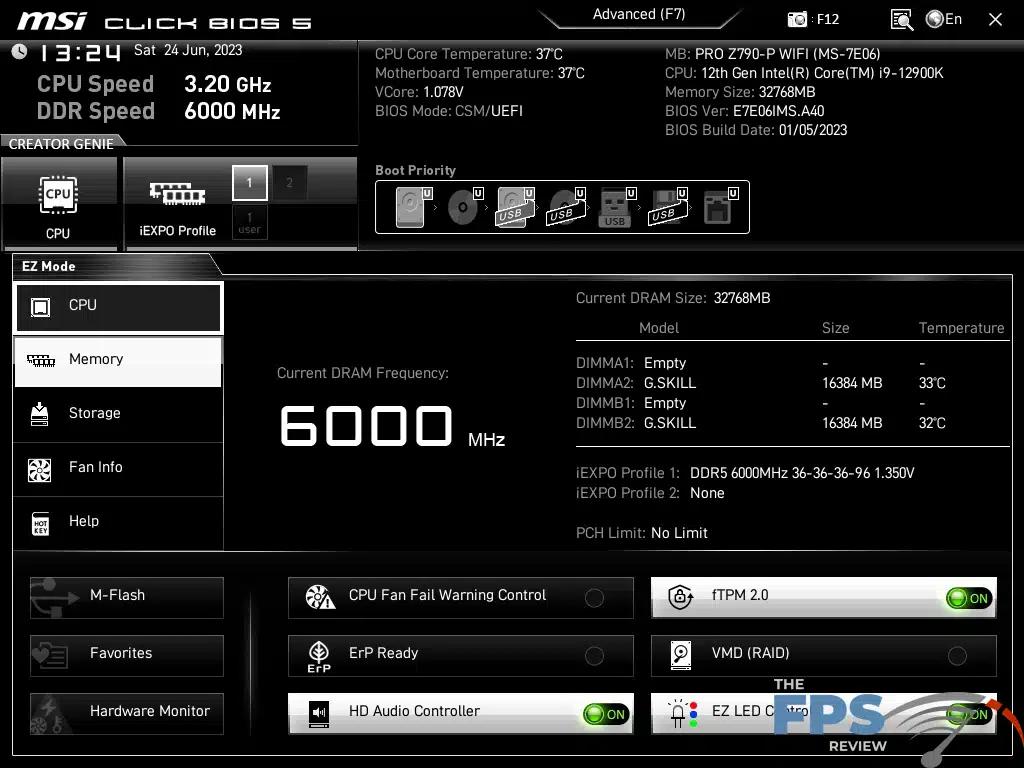This screenshot has width=1024, height=768.
Task: Click the system time 13:24
Action: click(x=80, y=53)
